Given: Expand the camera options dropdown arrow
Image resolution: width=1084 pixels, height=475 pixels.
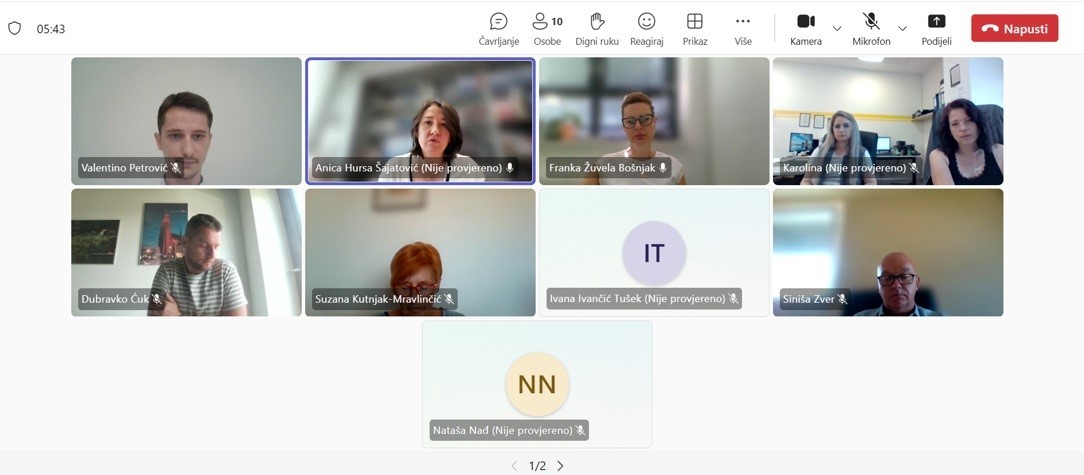Looking at the screenshot, I should click(837, 29).
